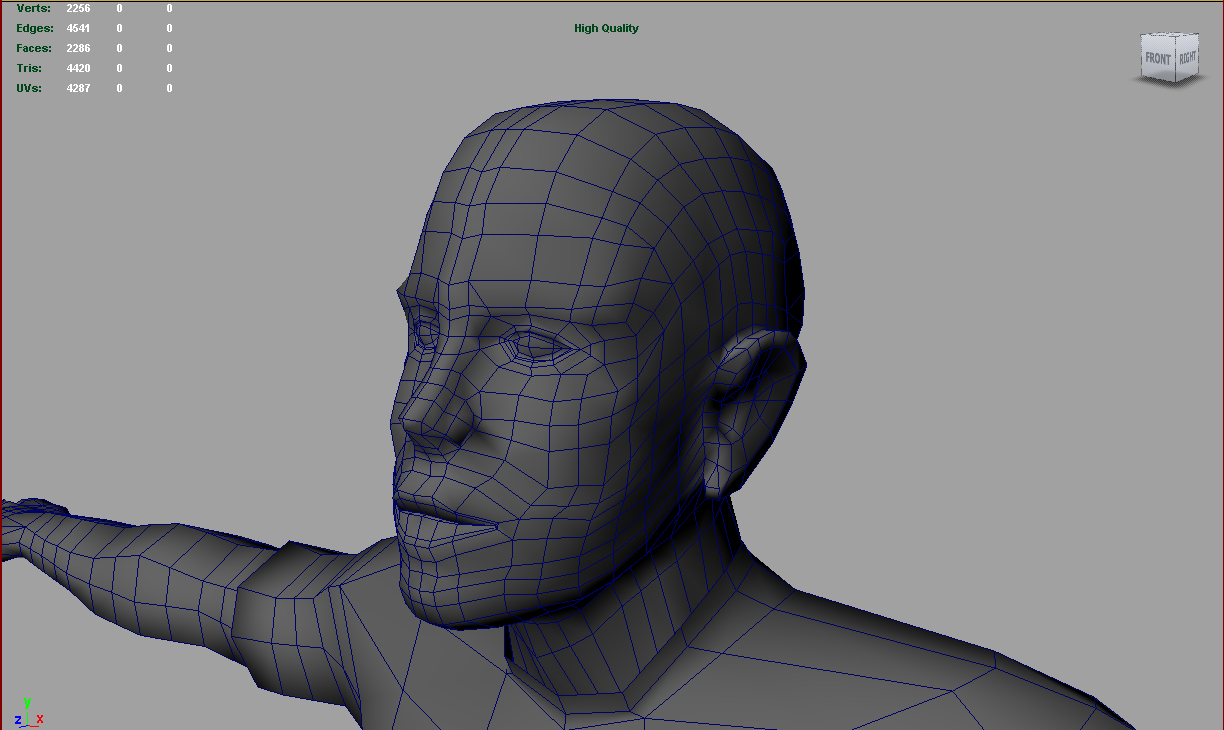This screenshot has height=730, width=1224.
Task: Click the face count value 2286
Action: click(x=78, y=48)
